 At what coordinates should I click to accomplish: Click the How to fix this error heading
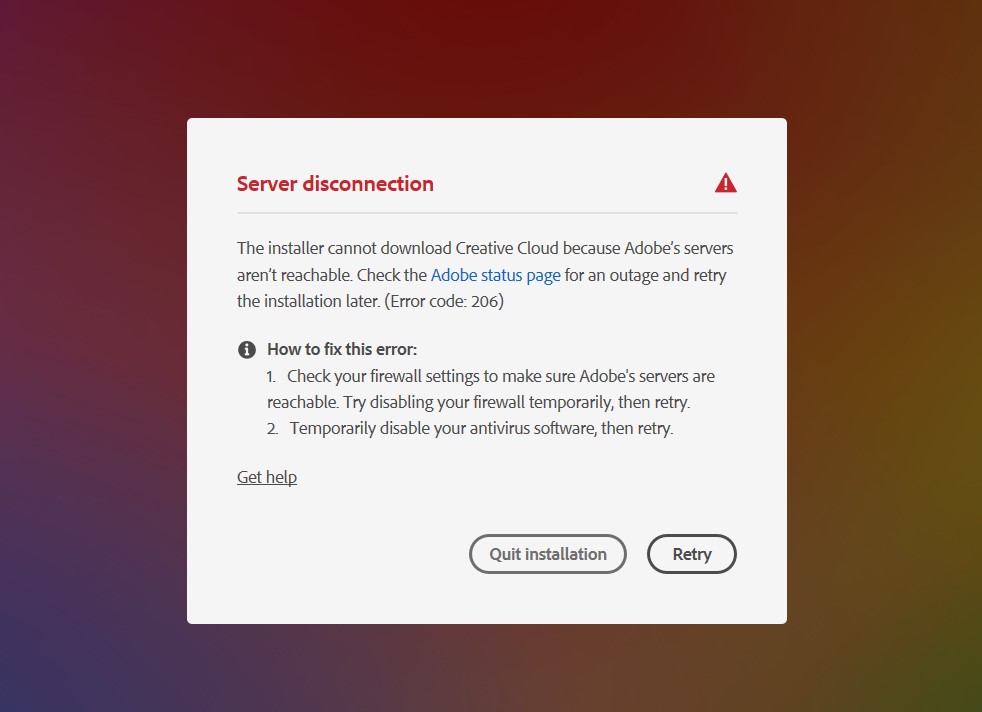pos(342,349)
